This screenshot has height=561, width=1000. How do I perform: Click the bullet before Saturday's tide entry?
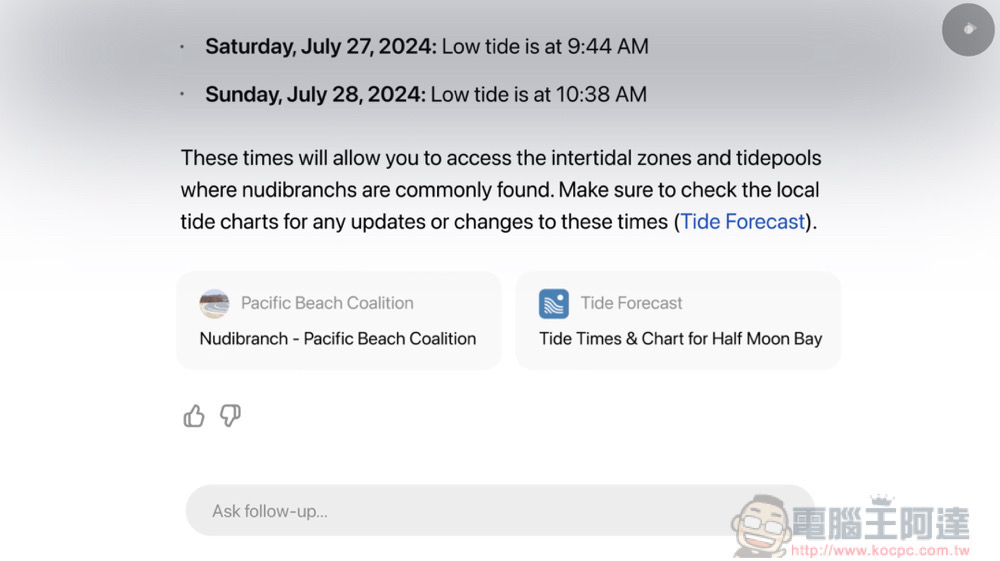click(x=182, y=47)
